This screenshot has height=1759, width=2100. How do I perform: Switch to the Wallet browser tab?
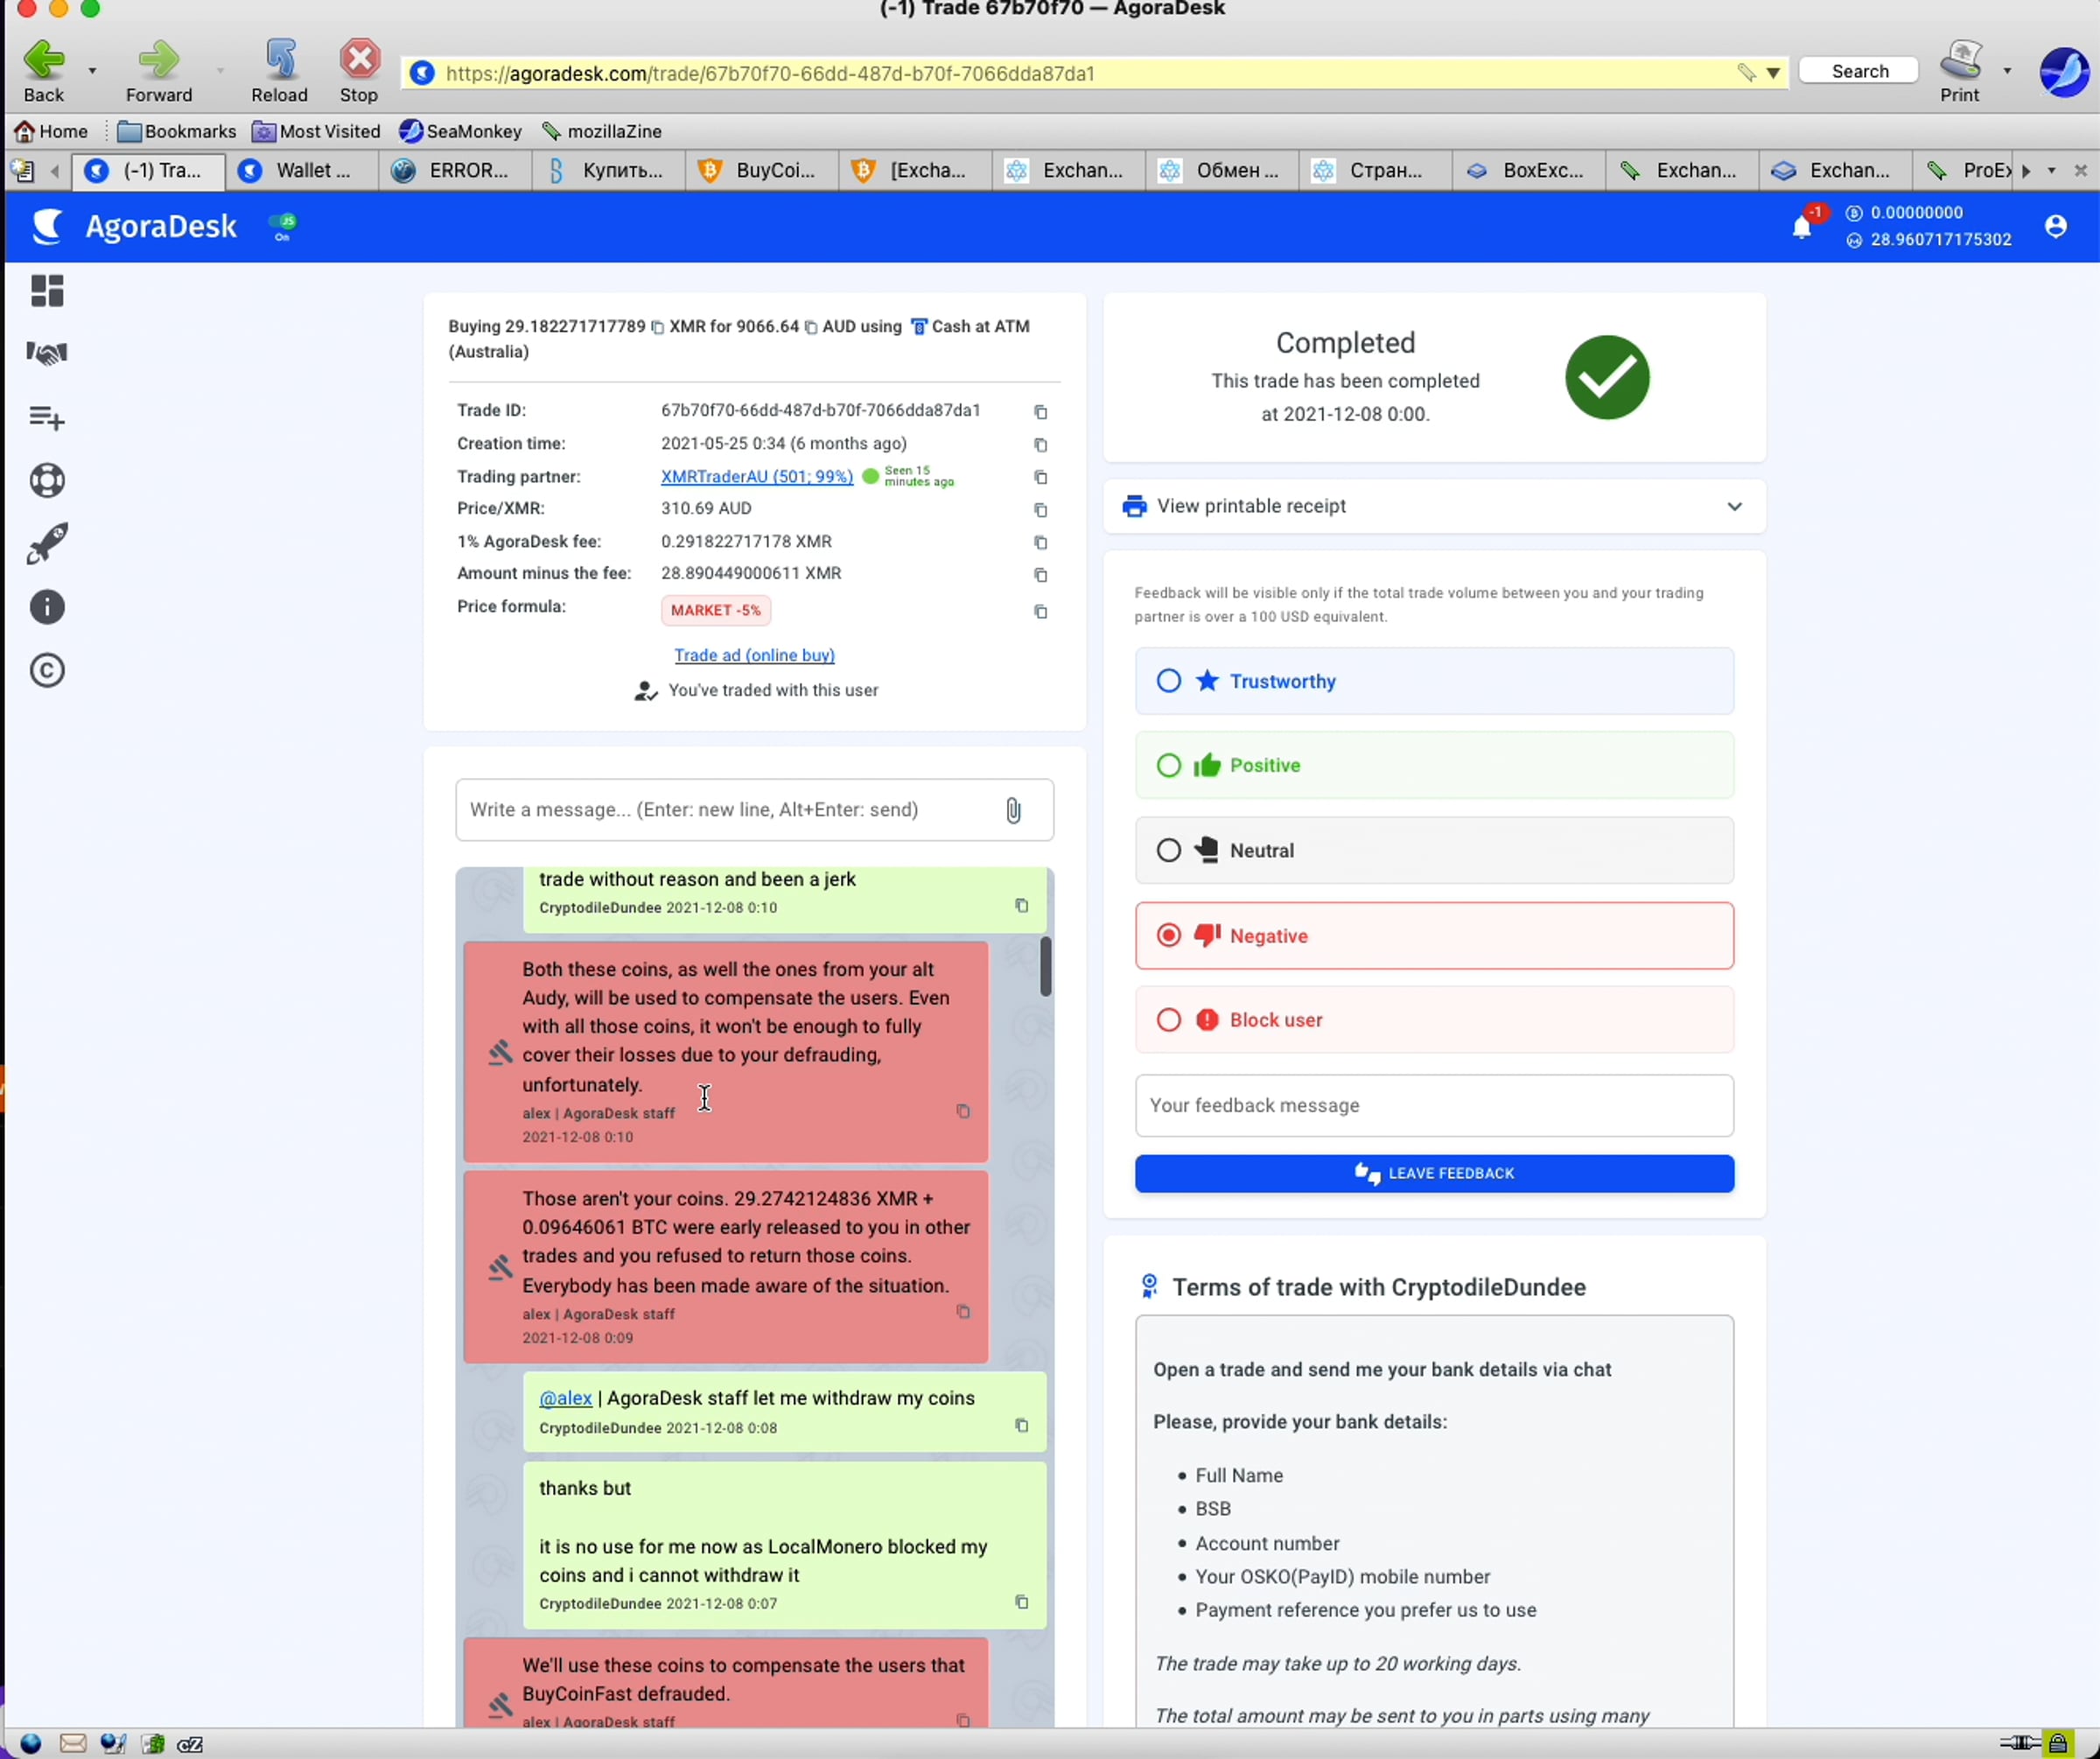tap(301, 171)
